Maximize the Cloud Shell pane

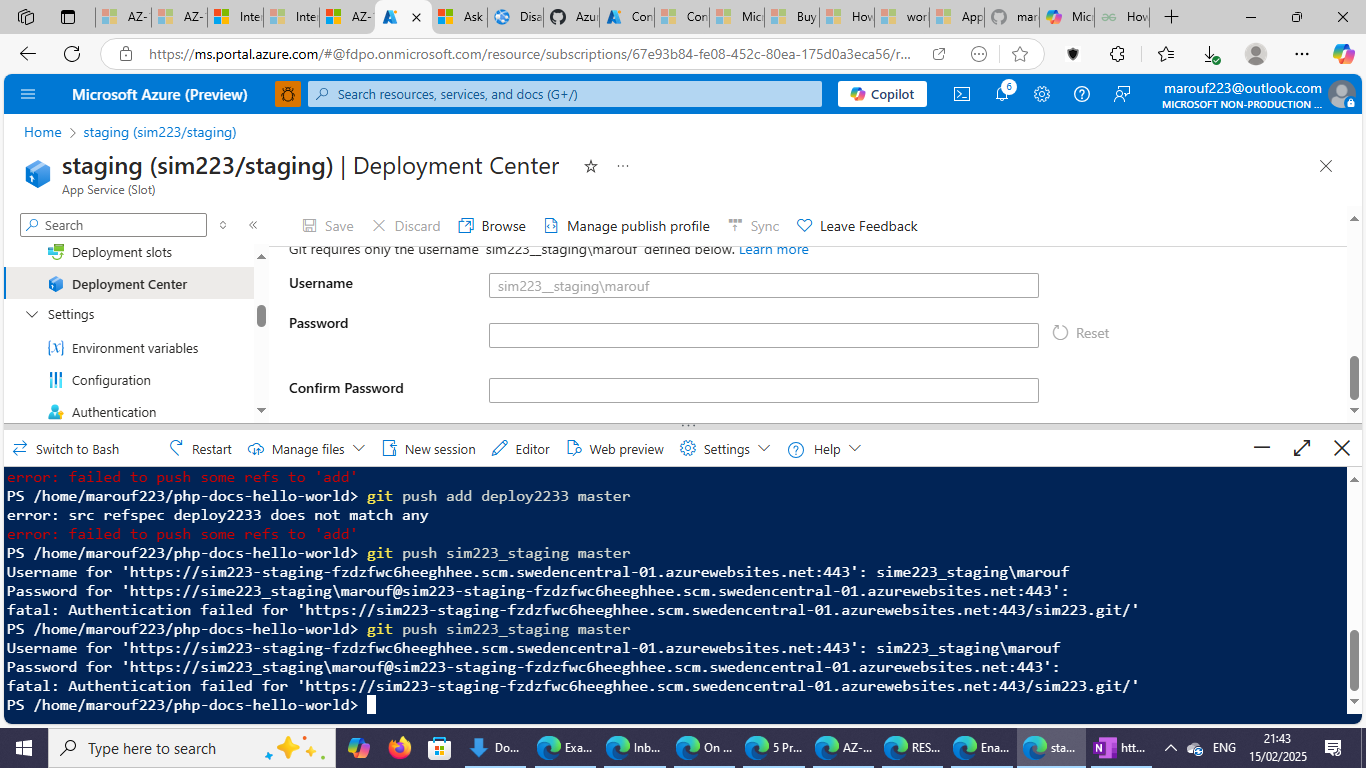tap(1302, 448)
